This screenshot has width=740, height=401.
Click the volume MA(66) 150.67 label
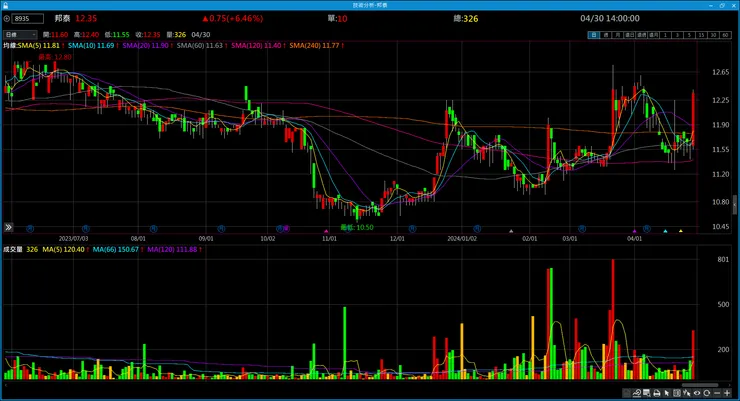[x=117, y=250]
